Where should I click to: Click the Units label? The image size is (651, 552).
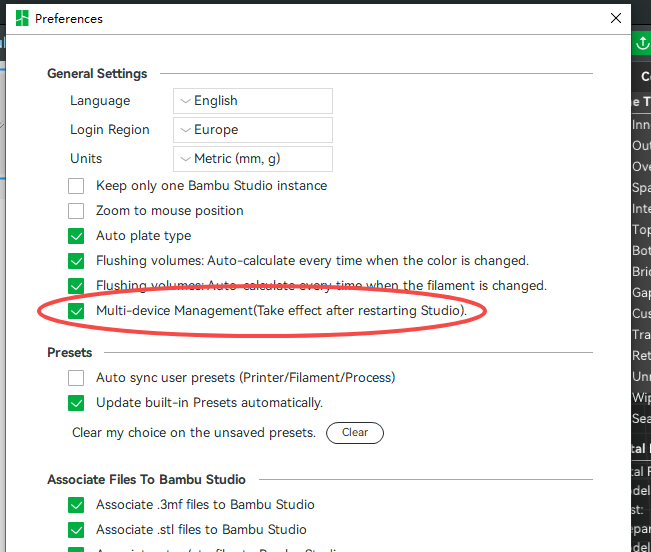point(86,159)
